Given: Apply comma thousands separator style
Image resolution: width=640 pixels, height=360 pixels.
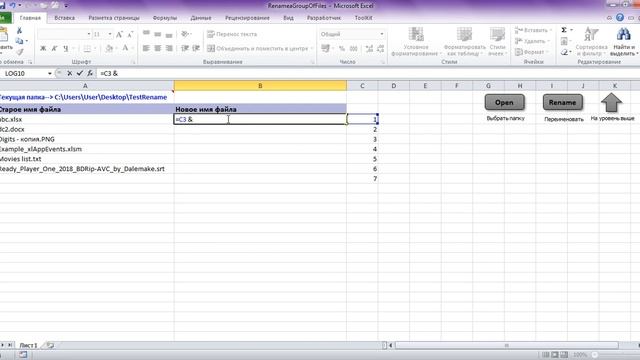Looking at the screenshot, I should 353,49.
